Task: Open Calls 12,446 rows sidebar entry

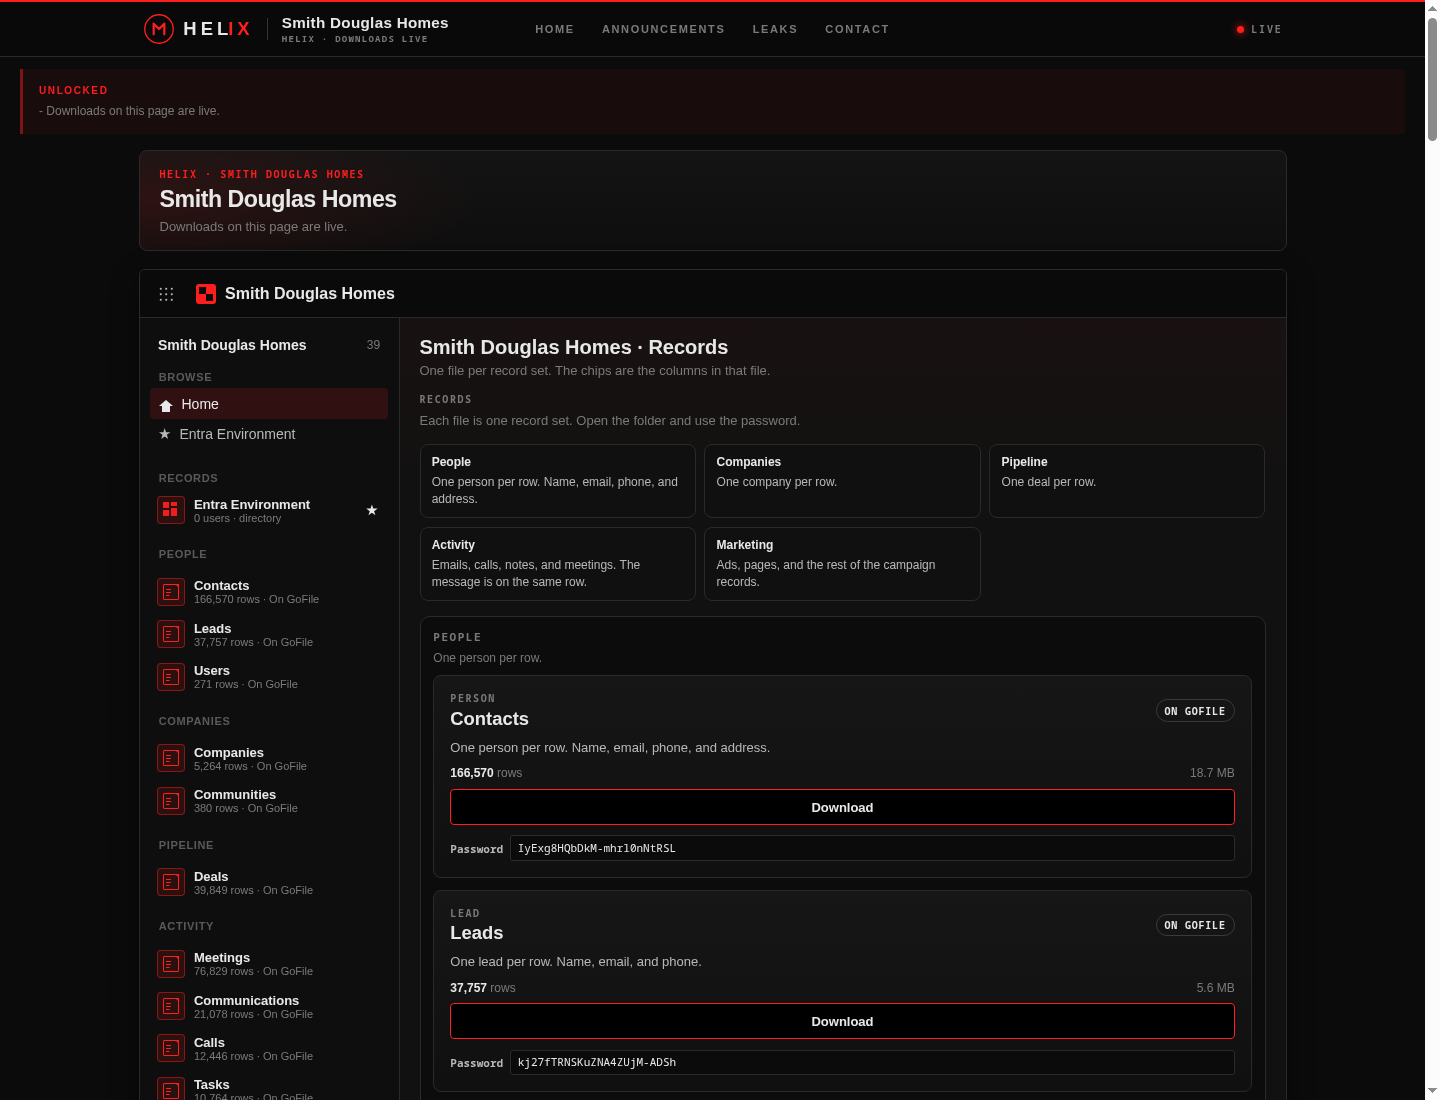Action: [x=269, y=1048]
